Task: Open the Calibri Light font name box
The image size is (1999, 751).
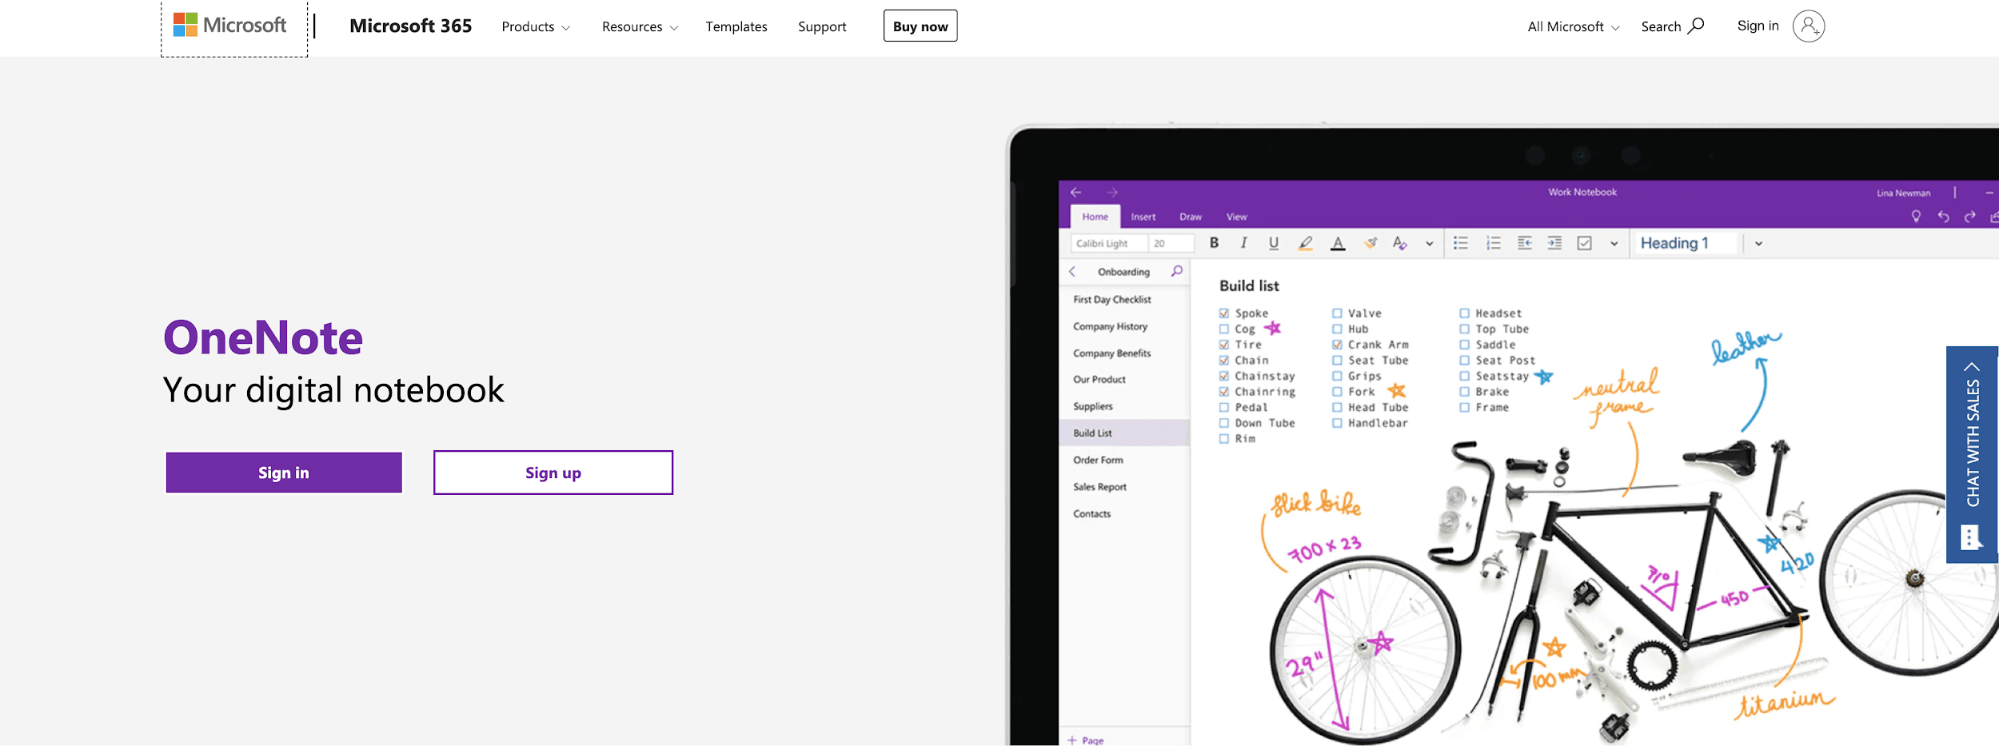Action: pos(1108,243)
